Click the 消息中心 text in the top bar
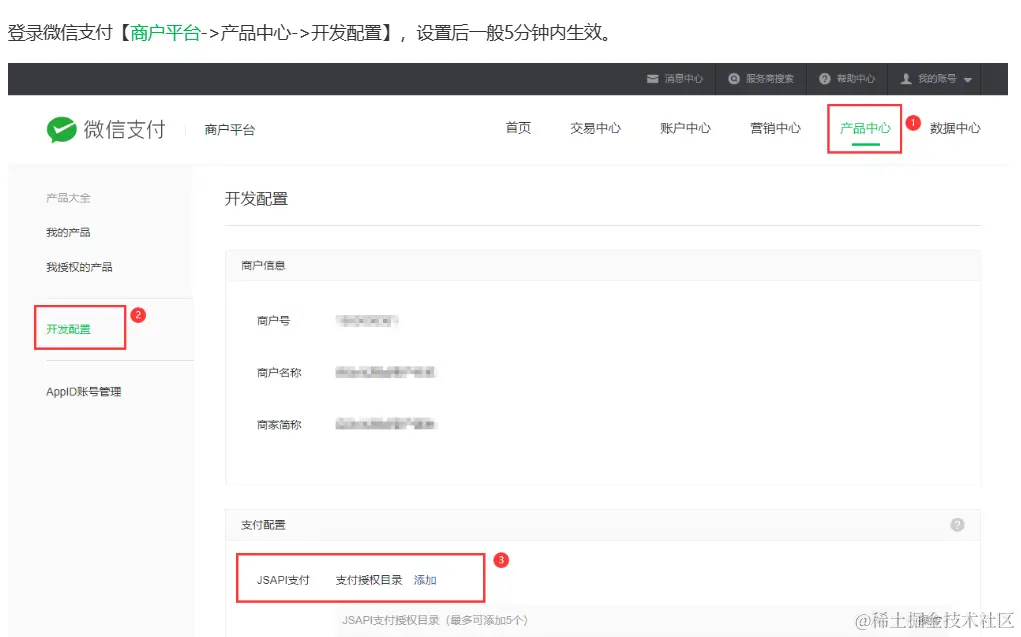 tap(684, 79)
